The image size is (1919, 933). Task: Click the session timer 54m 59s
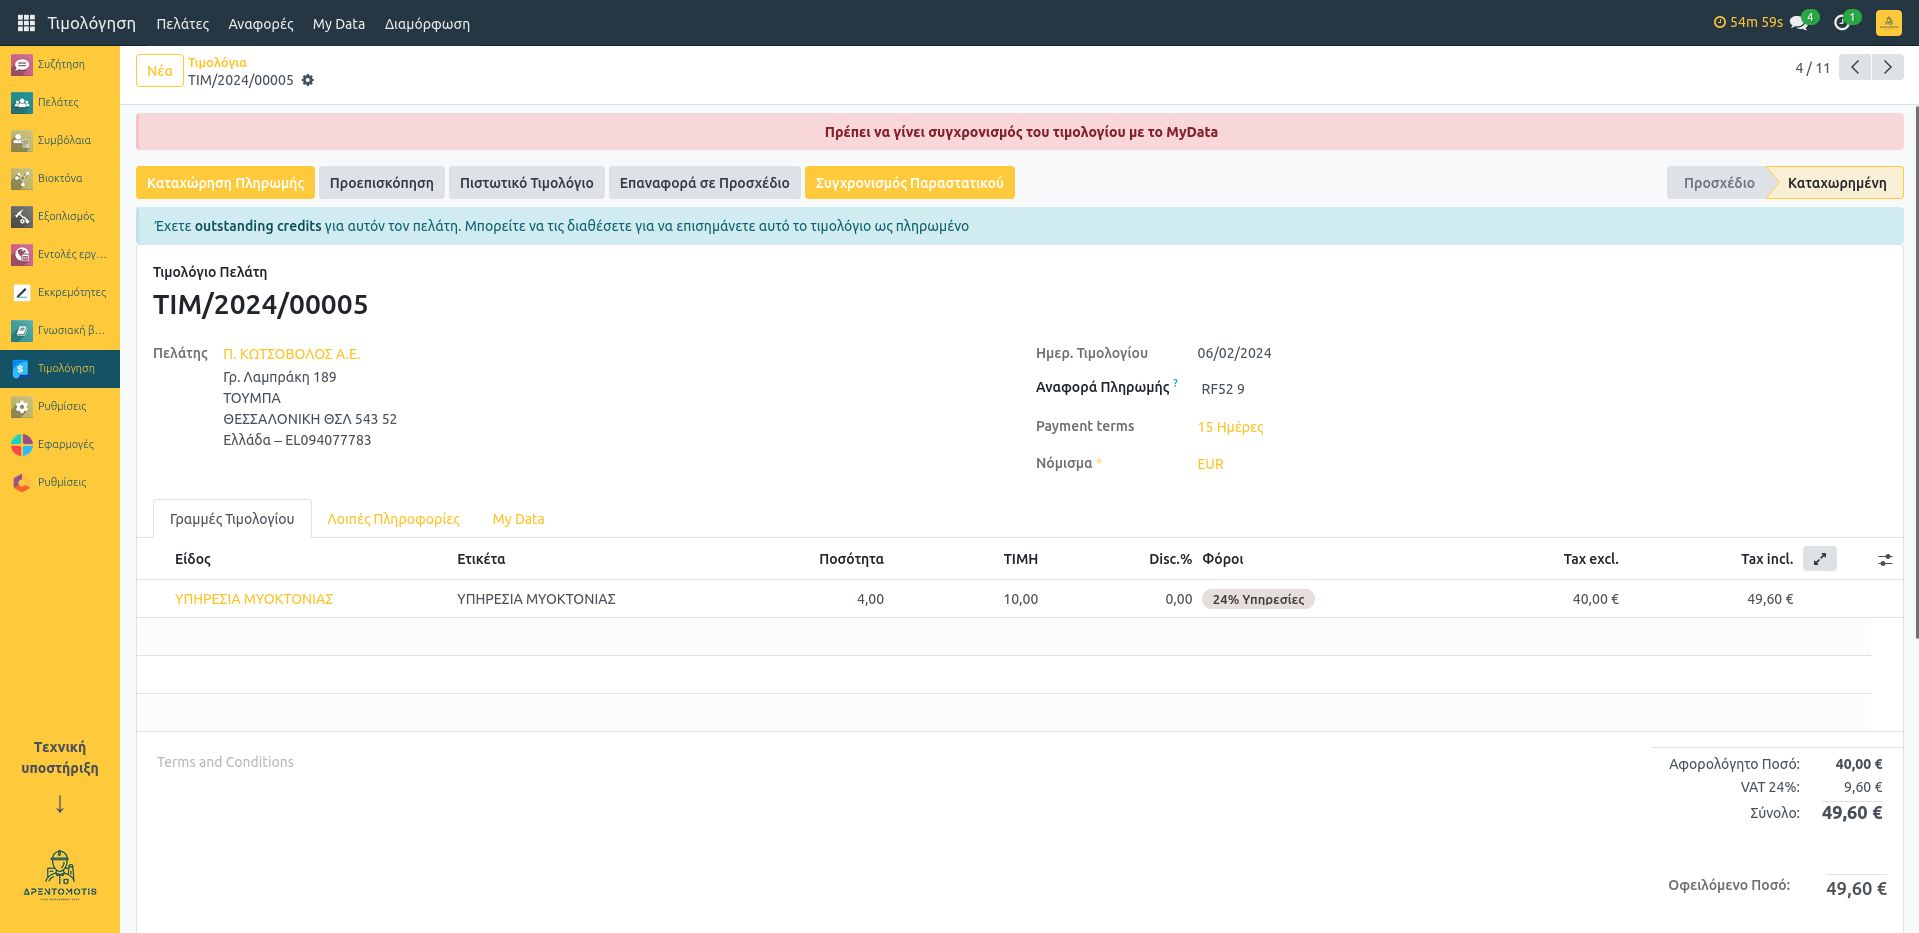(1748, 22)
